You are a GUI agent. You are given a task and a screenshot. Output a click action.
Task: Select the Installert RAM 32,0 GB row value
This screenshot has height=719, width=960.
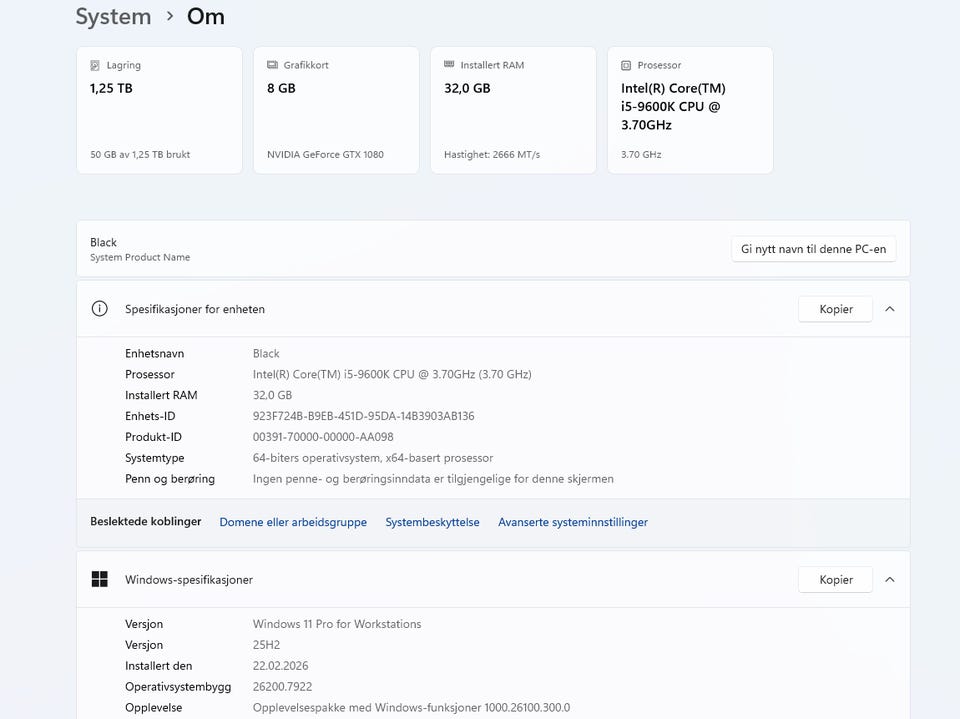pos(272,395)
